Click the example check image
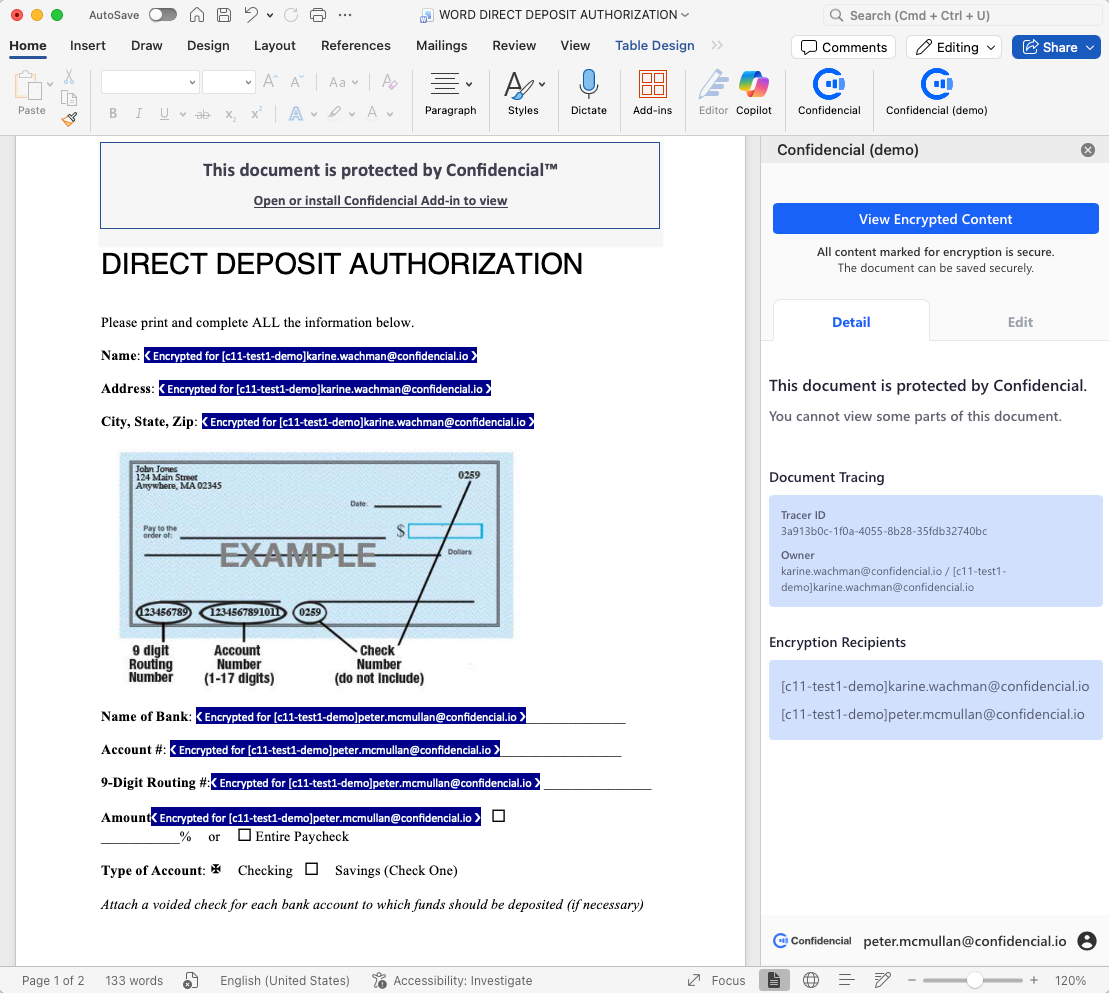 click(x=316, y=569)
